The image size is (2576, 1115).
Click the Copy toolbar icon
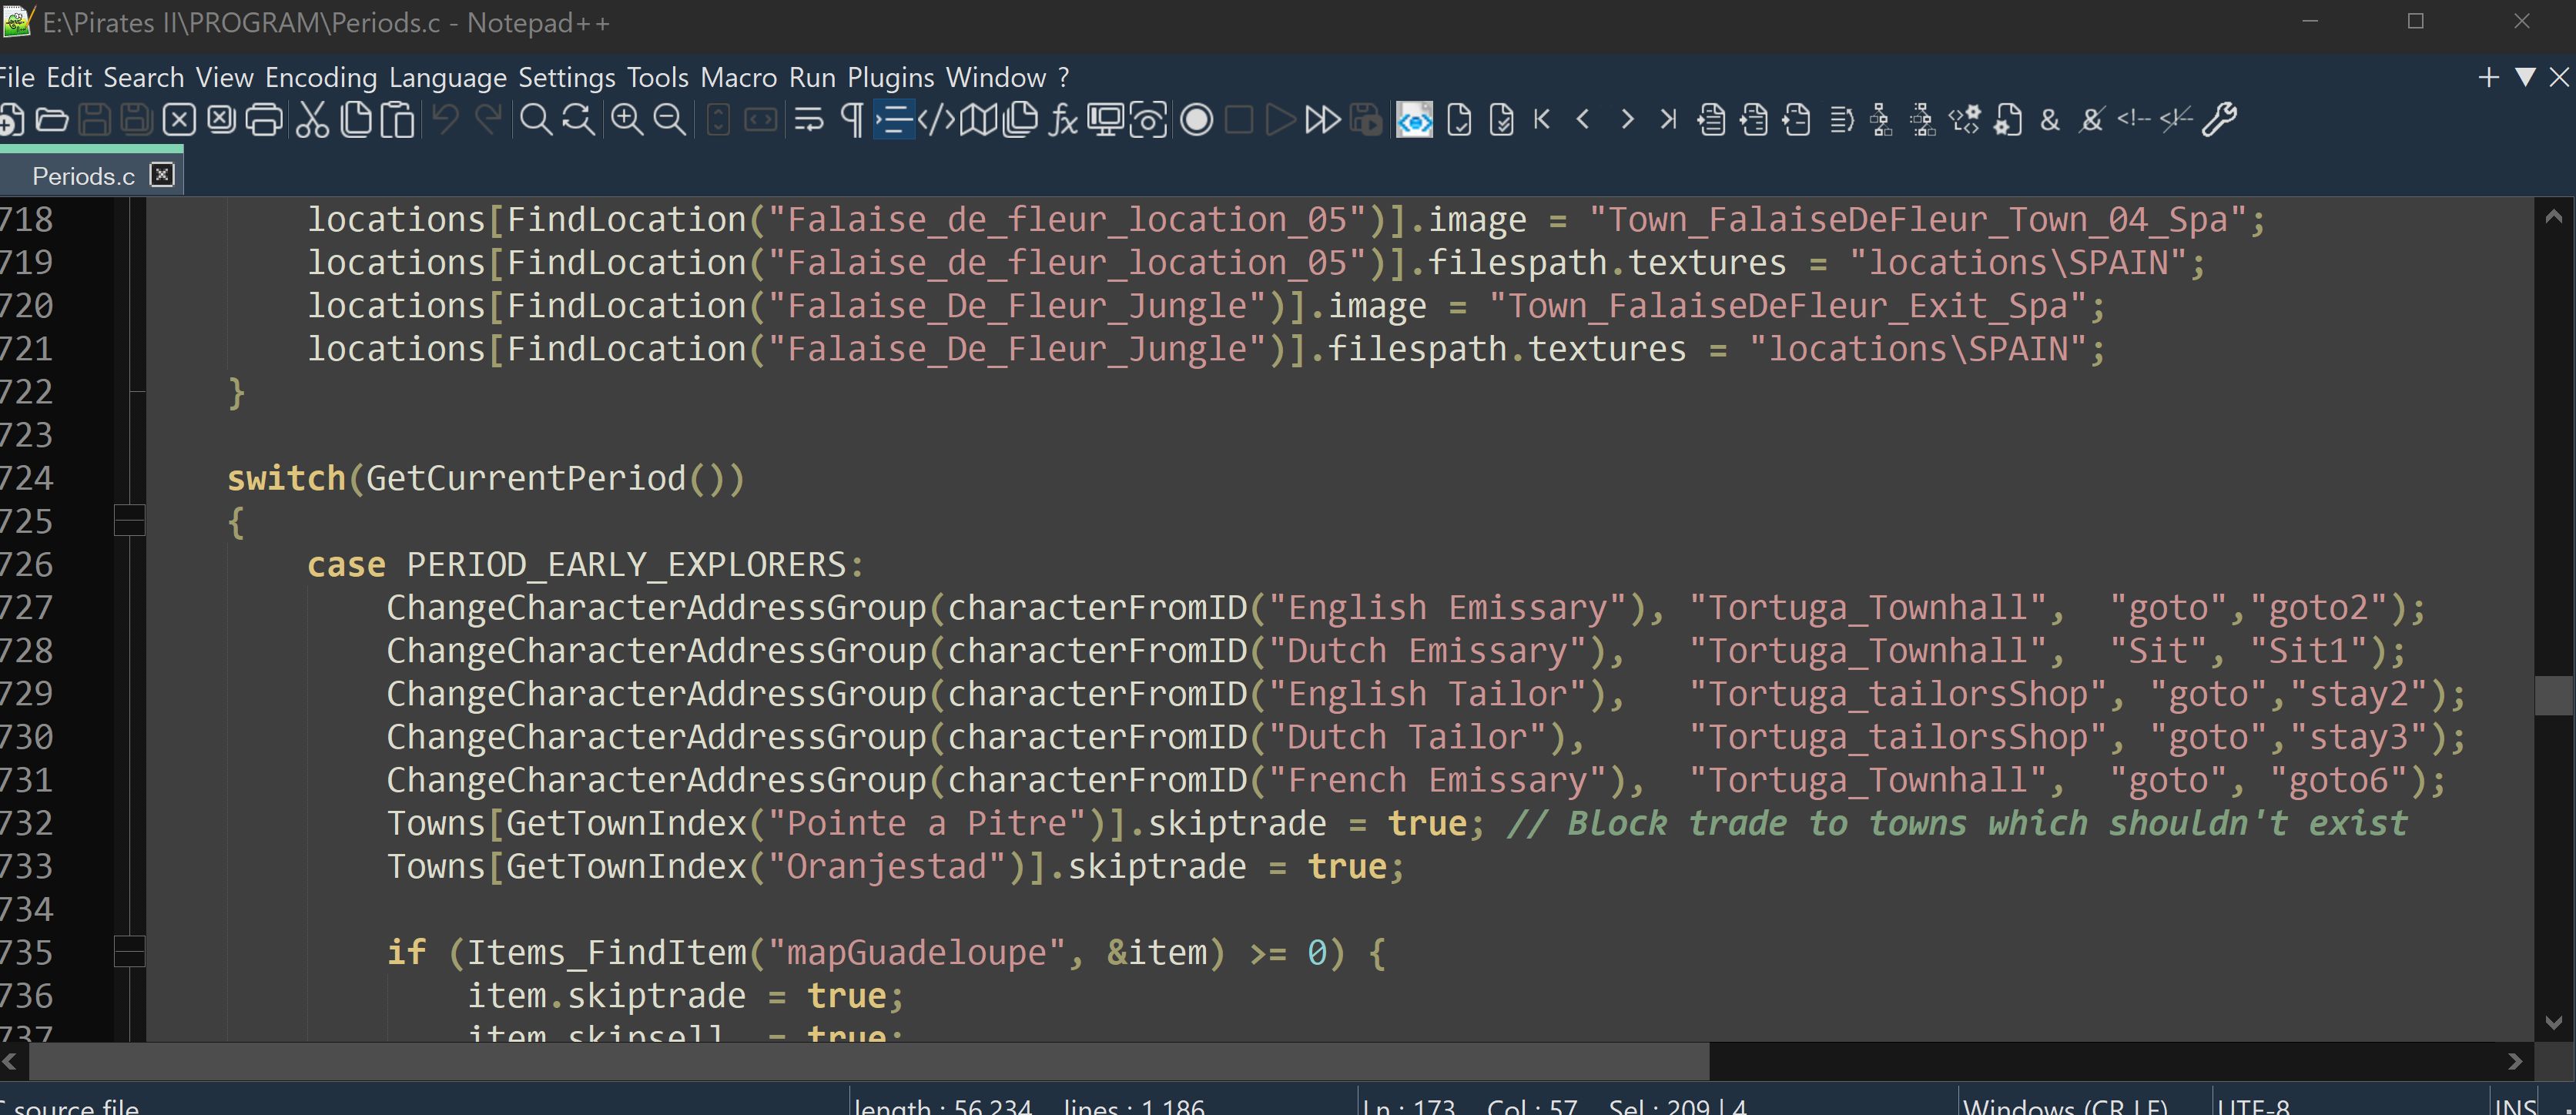pos(355,120)
